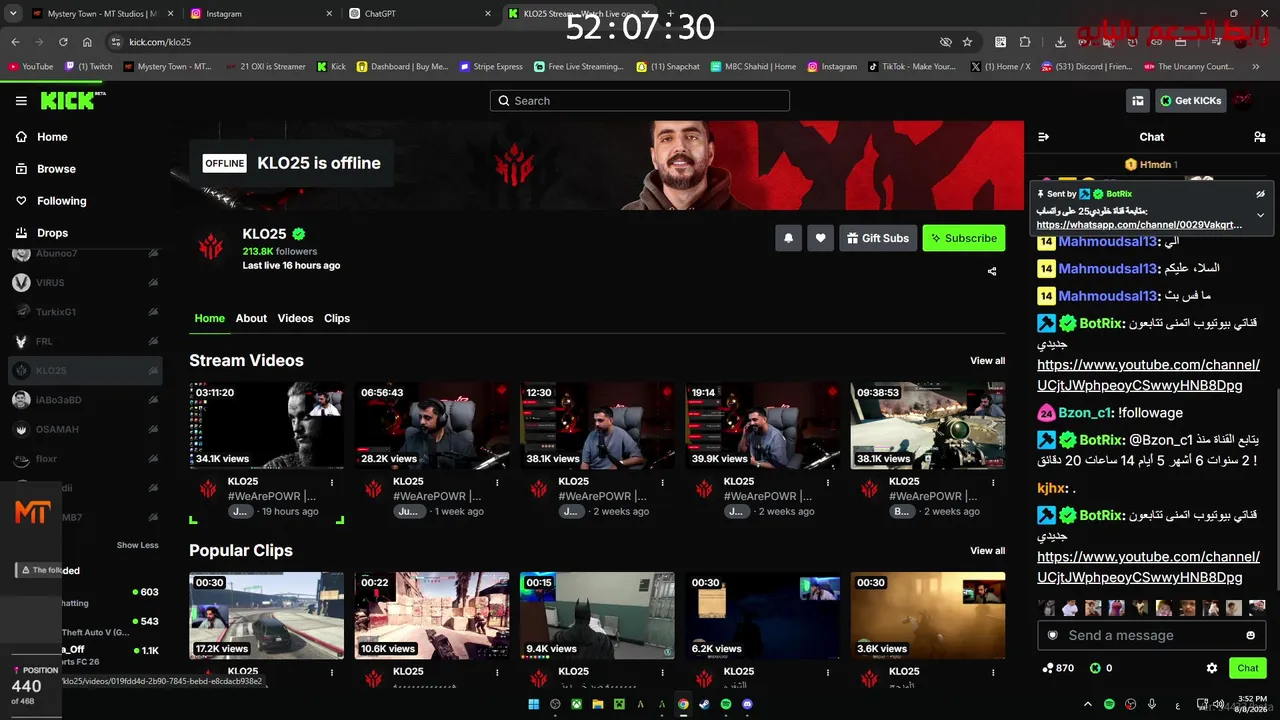Select OSAMAH in the followed channels list
1280x720 pixels.
click(85, 429)
